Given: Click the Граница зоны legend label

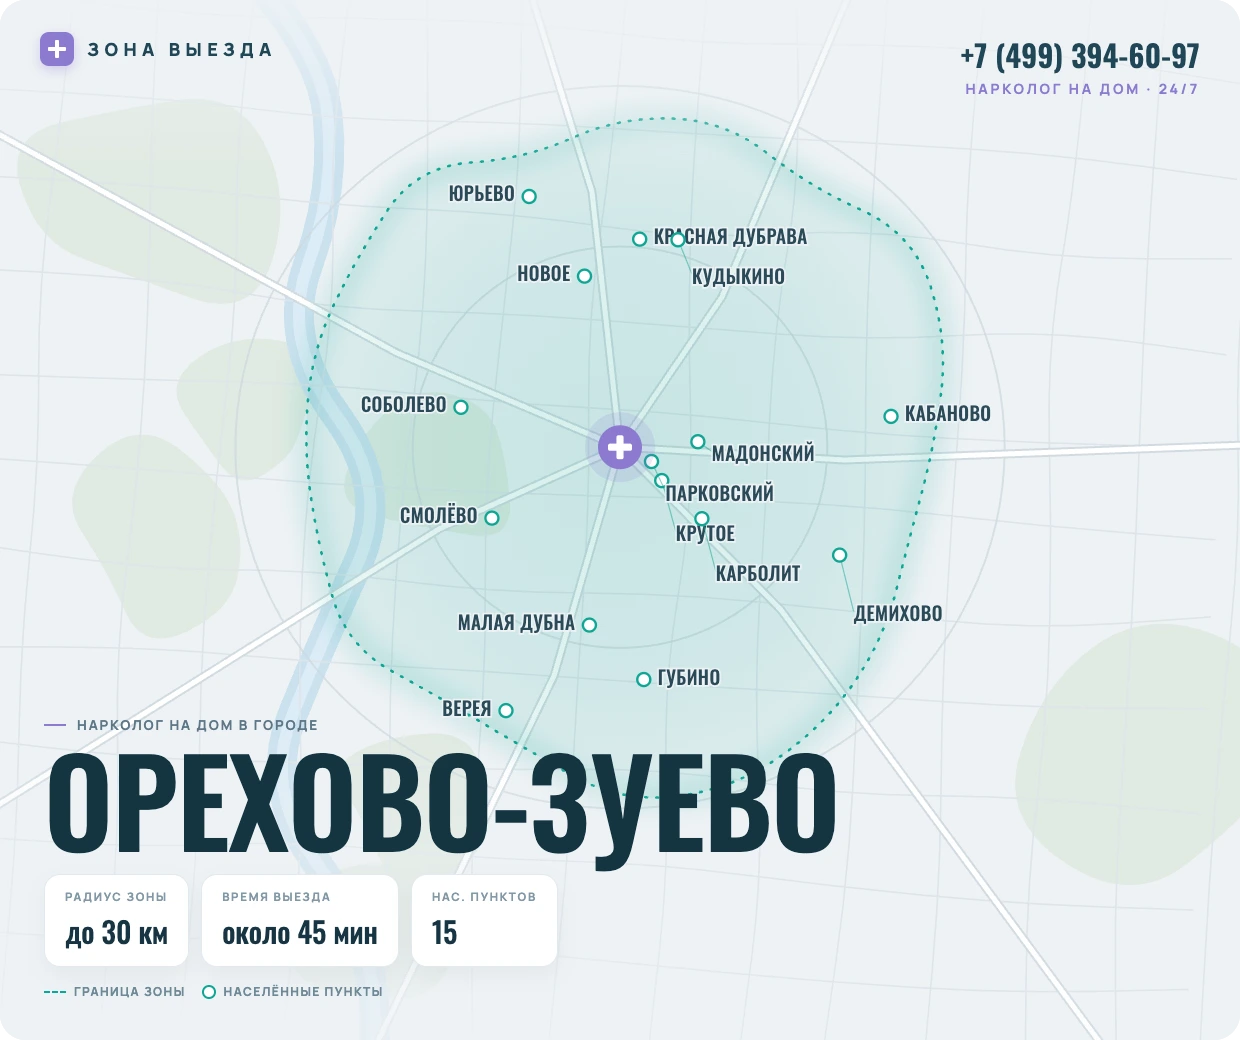Looking at the screenshot, I should (x=129, y=992).
